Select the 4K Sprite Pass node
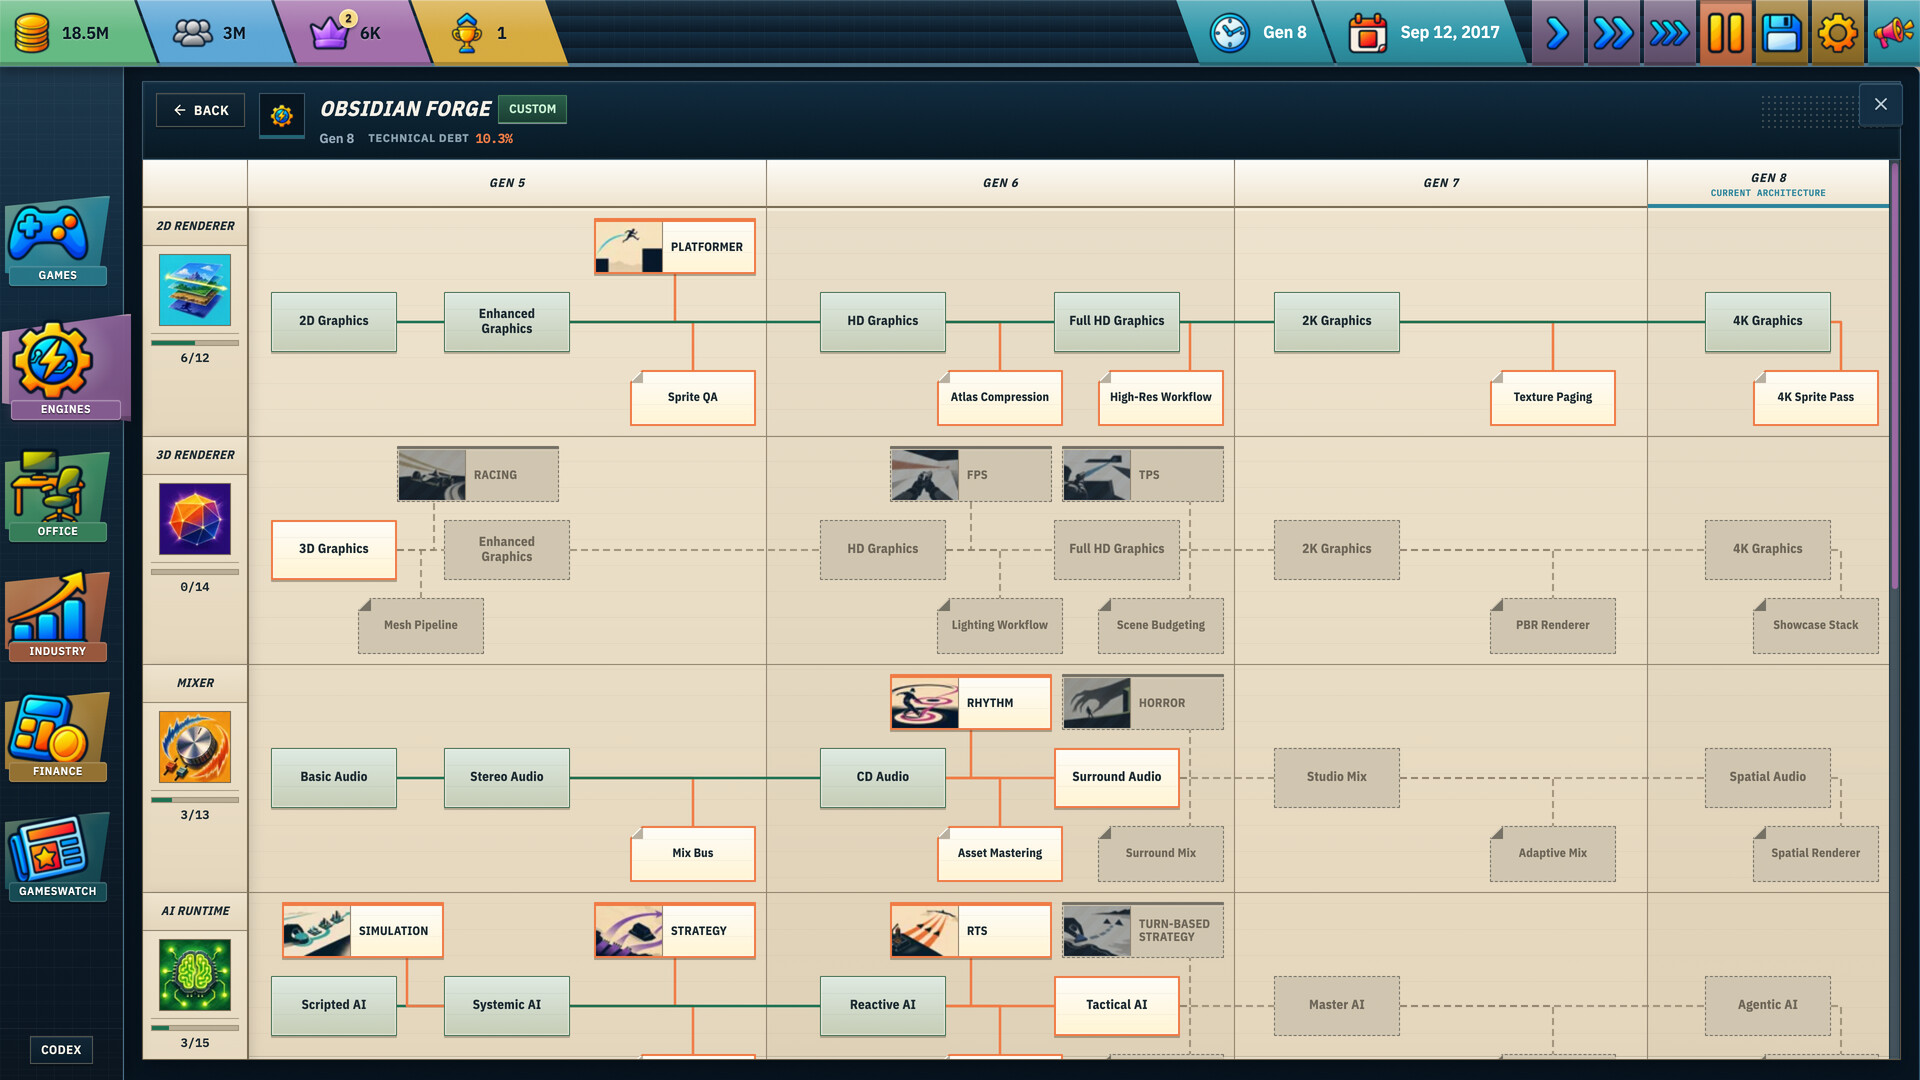Image resolution: width=1920 pixels, height=1080 pixels. [x=1816, y=398]
